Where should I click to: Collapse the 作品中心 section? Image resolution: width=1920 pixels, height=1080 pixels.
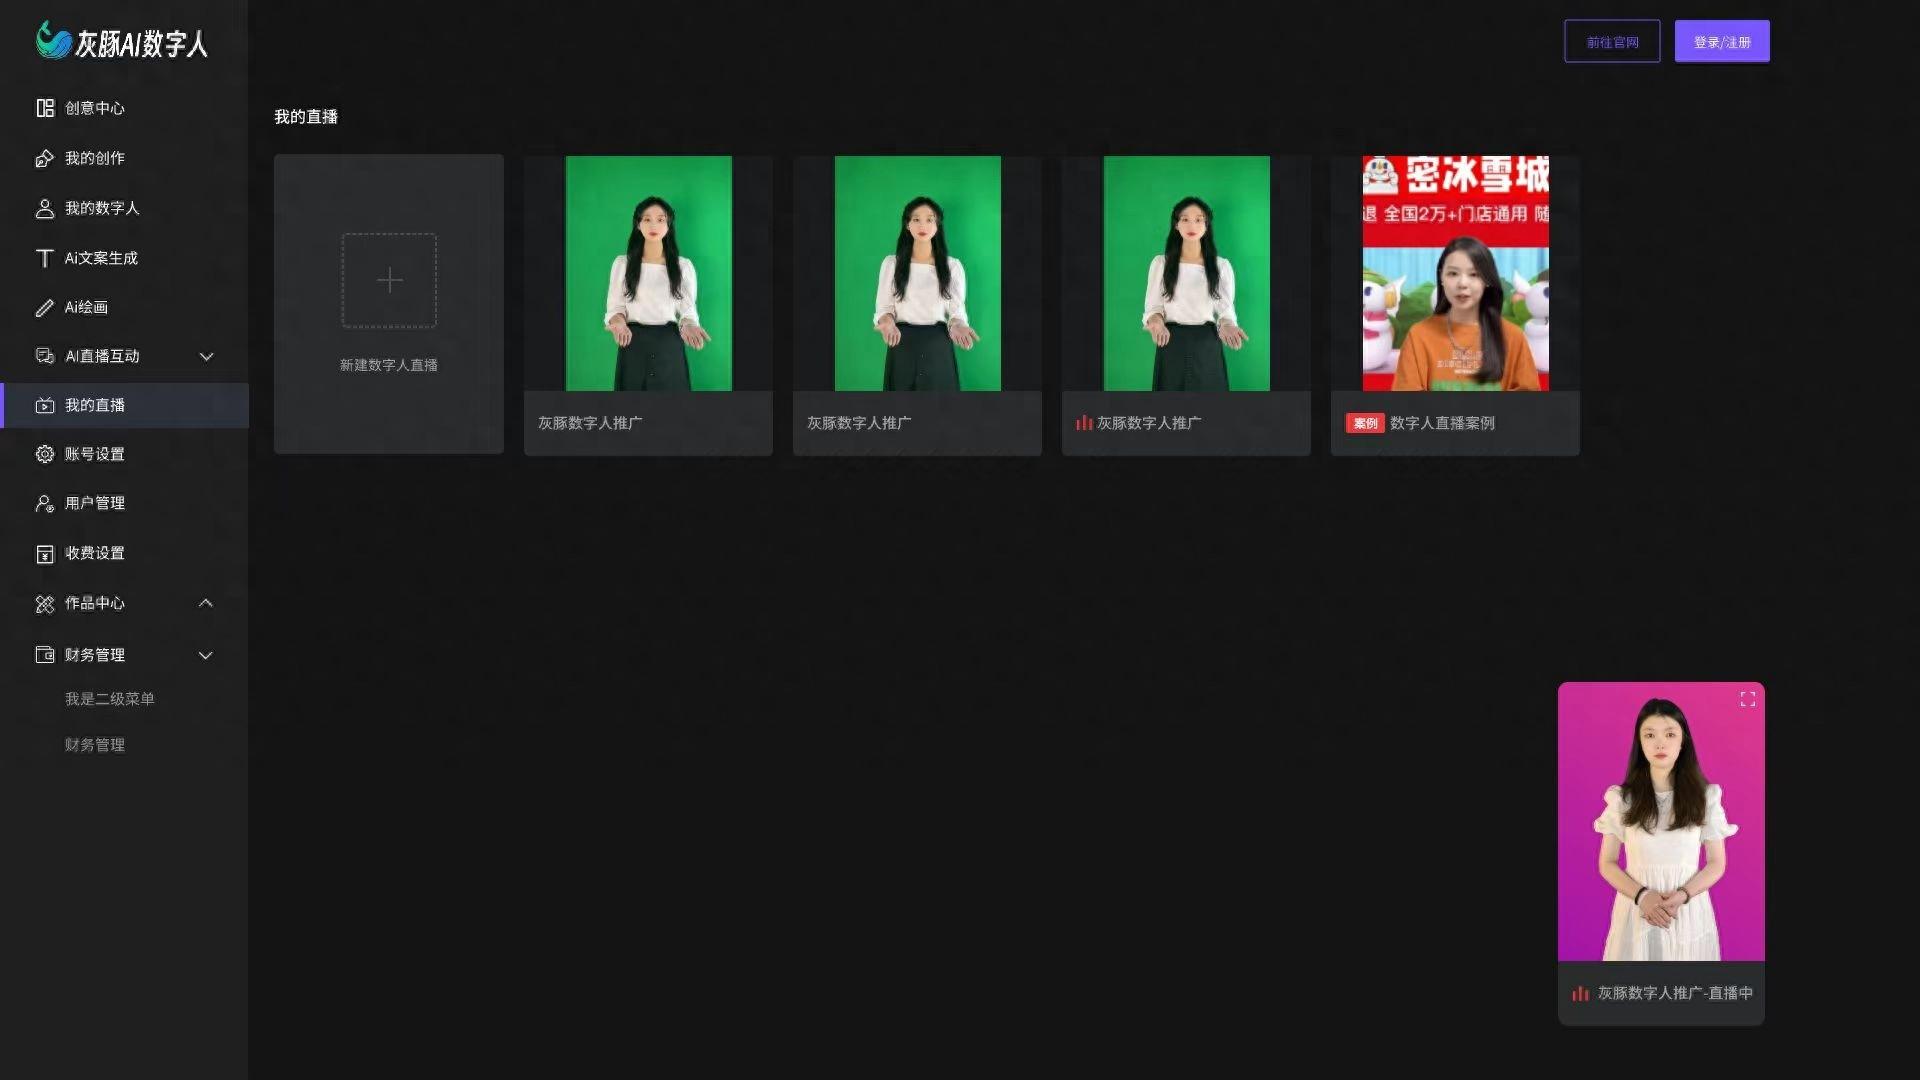[x=206, y=603]
